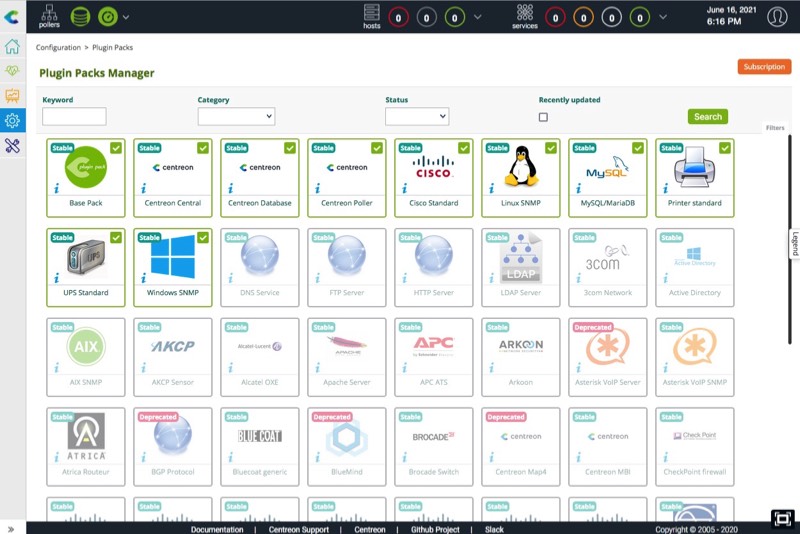Toggle the Recently updated checkbox
The width and height of the screenshot is (800, 534).
coord(543,117)
